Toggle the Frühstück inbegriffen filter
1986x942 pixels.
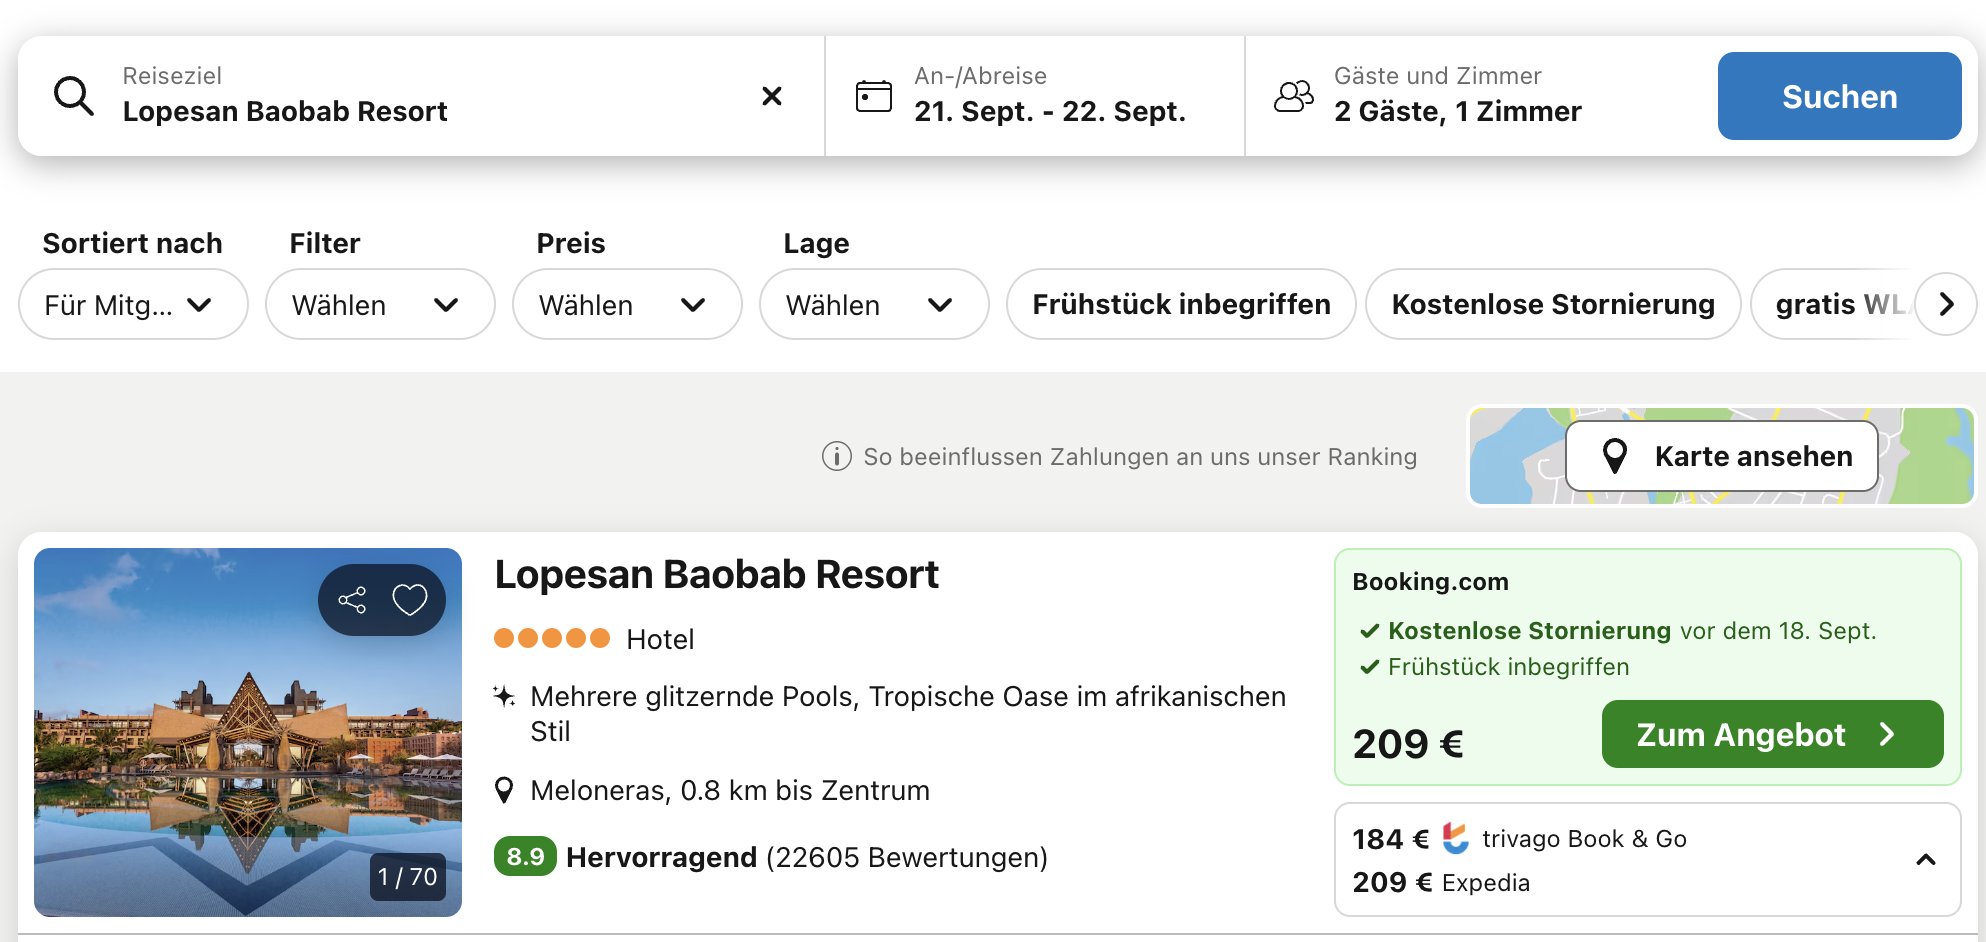[x=1181, y=304]
